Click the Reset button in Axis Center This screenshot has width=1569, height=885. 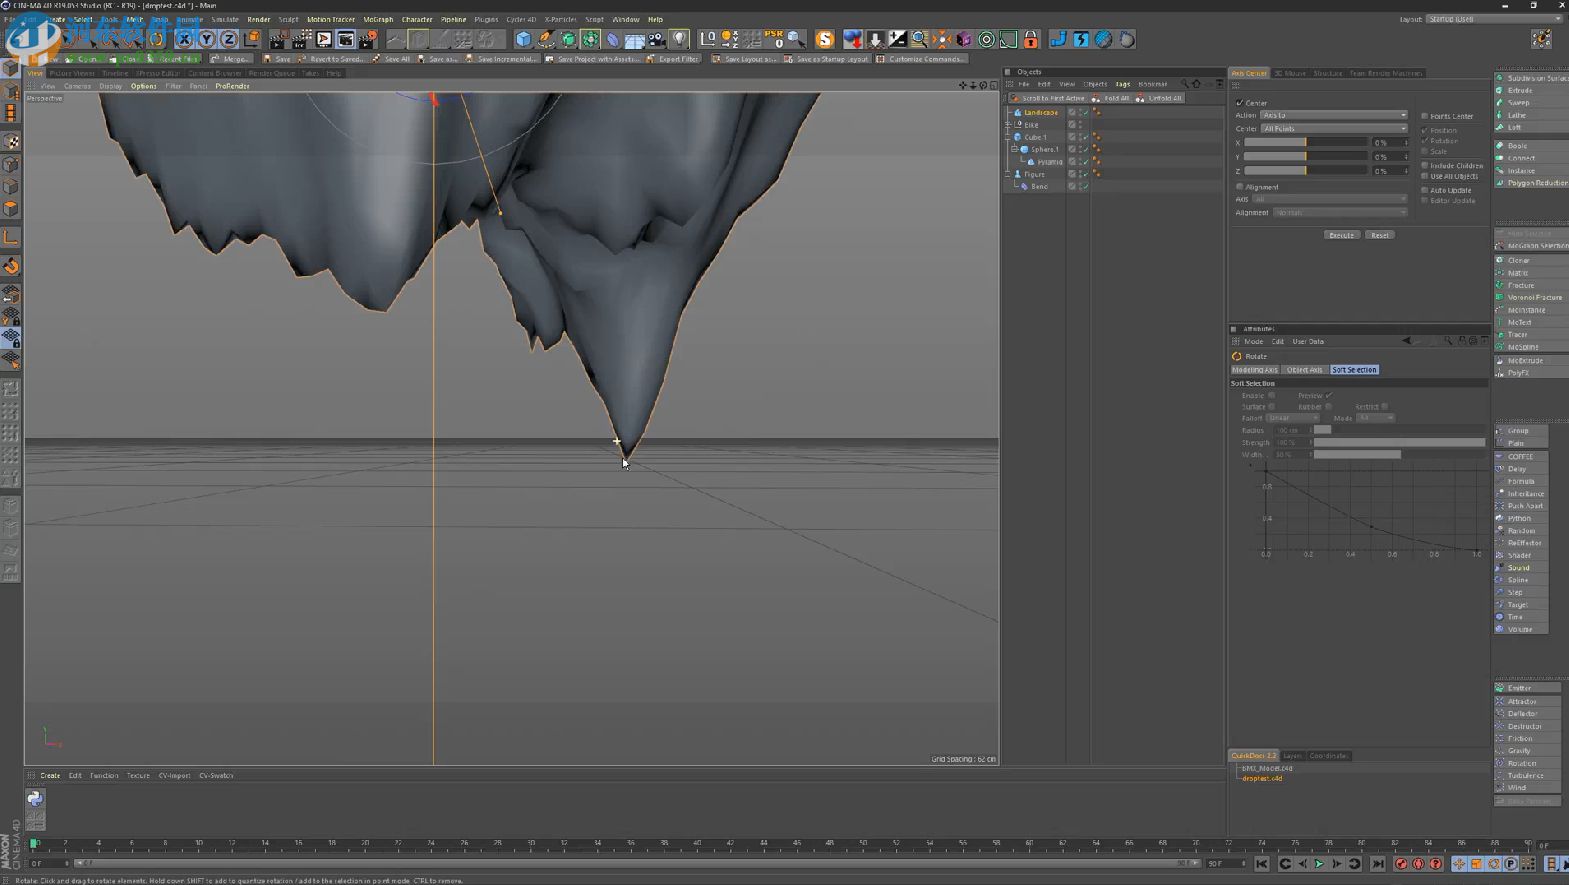pos(1379,235)
